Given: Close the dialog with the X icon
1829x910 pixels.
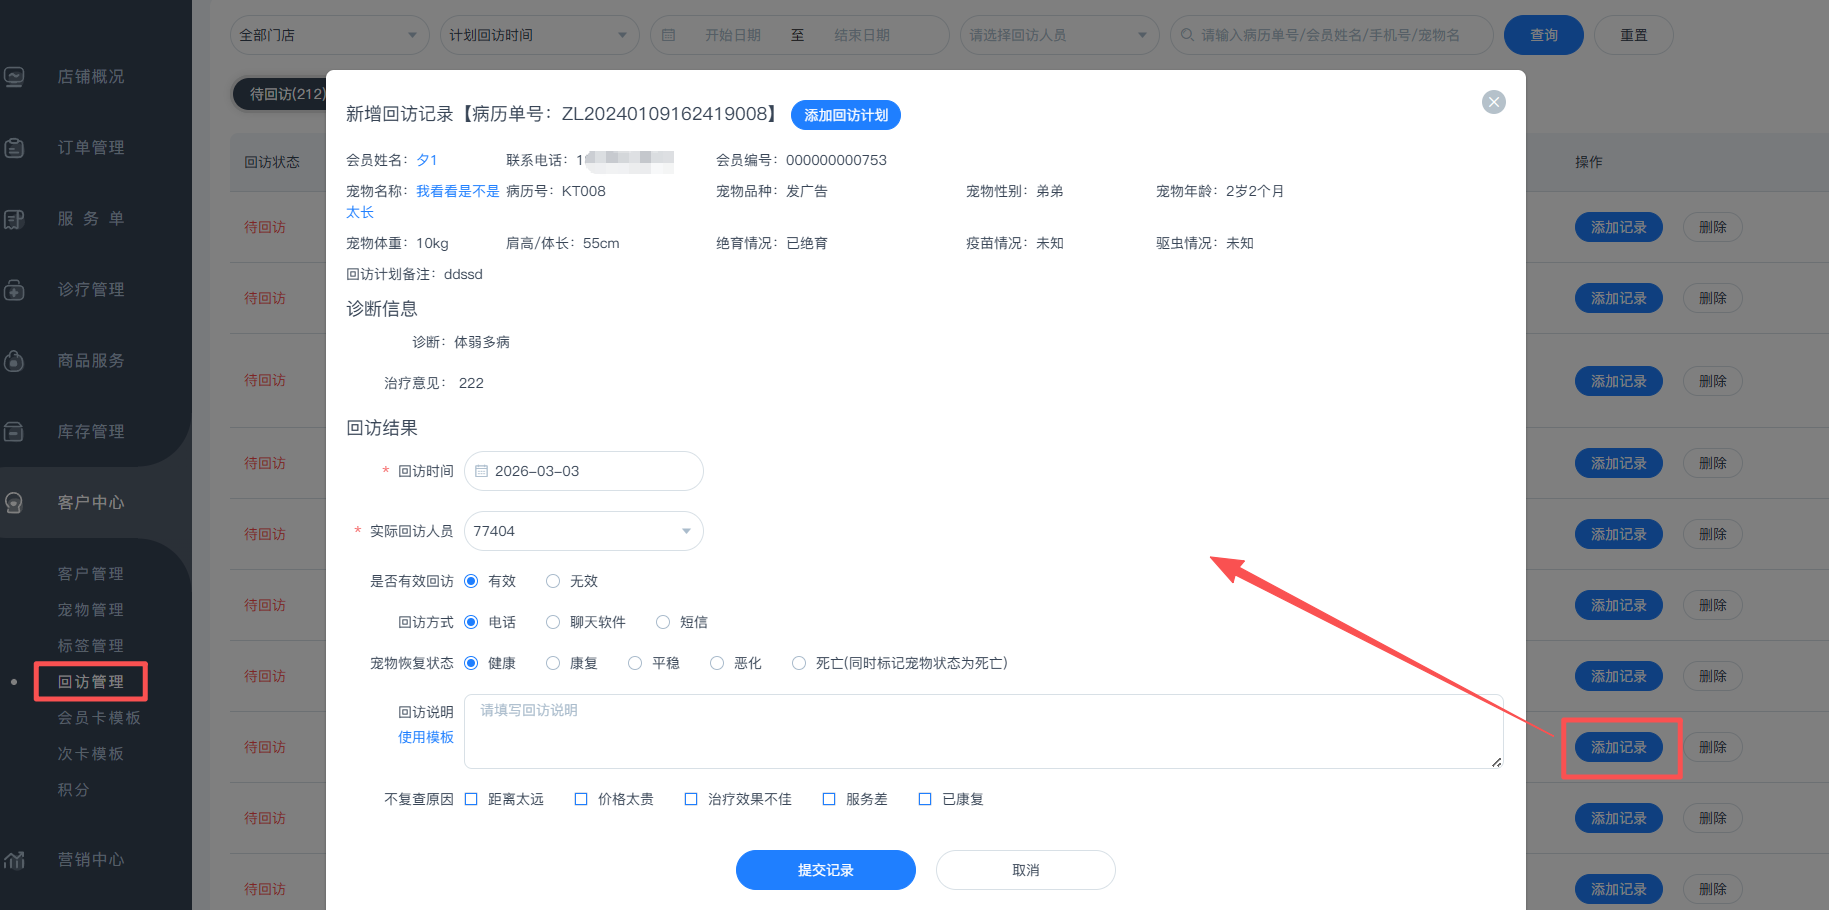Looking at the screenshot, I should 1493,102.
